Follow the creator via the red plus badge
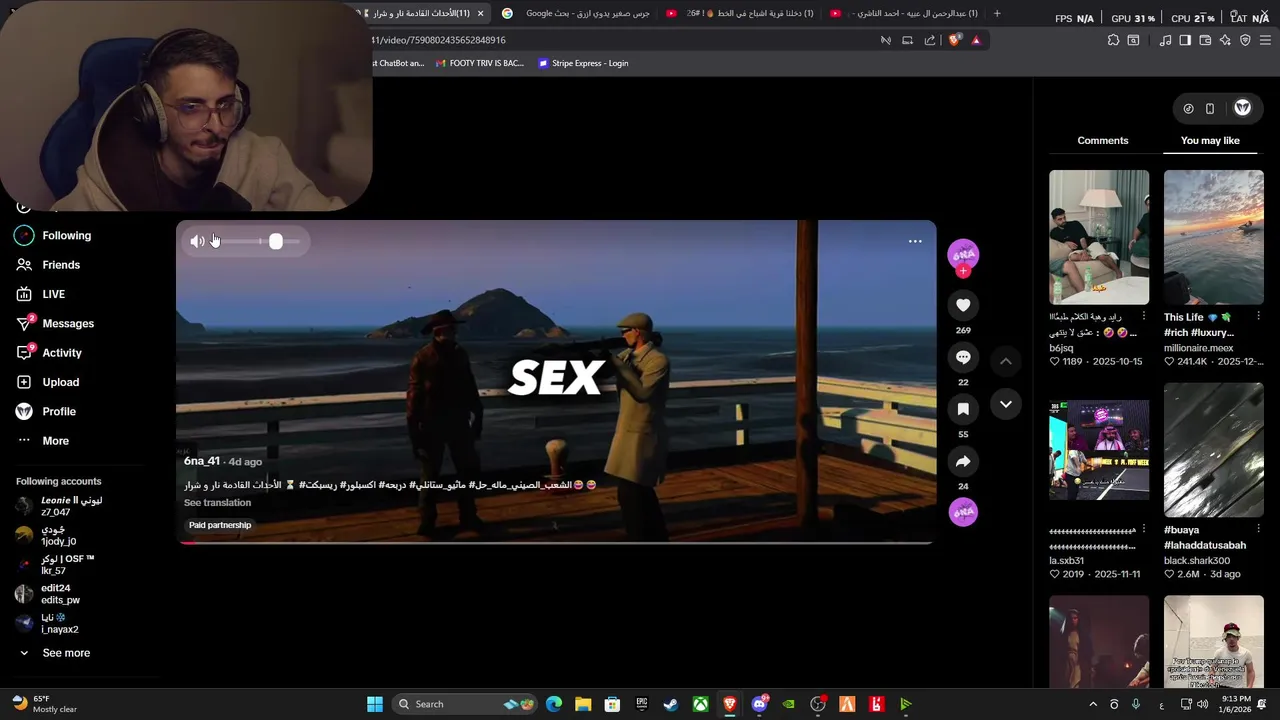This screenshot has height=720, width=1280. tap(963, 271)
